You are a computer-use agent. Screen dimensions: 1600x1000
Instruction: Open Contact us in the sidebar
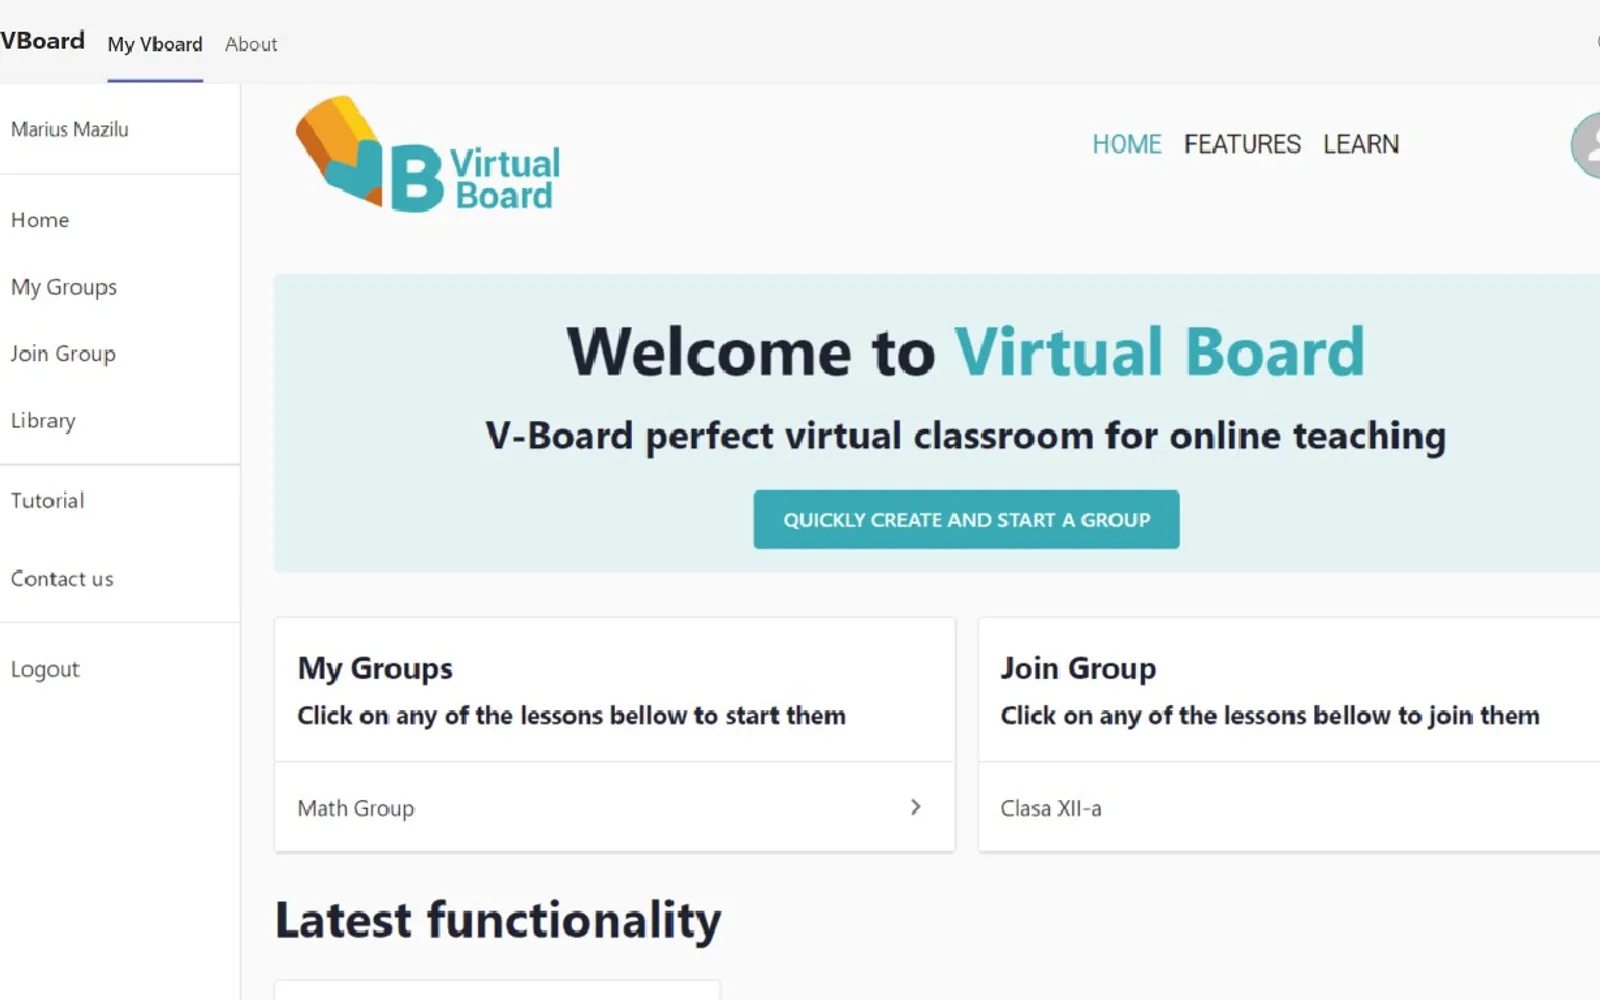point(62,578)
